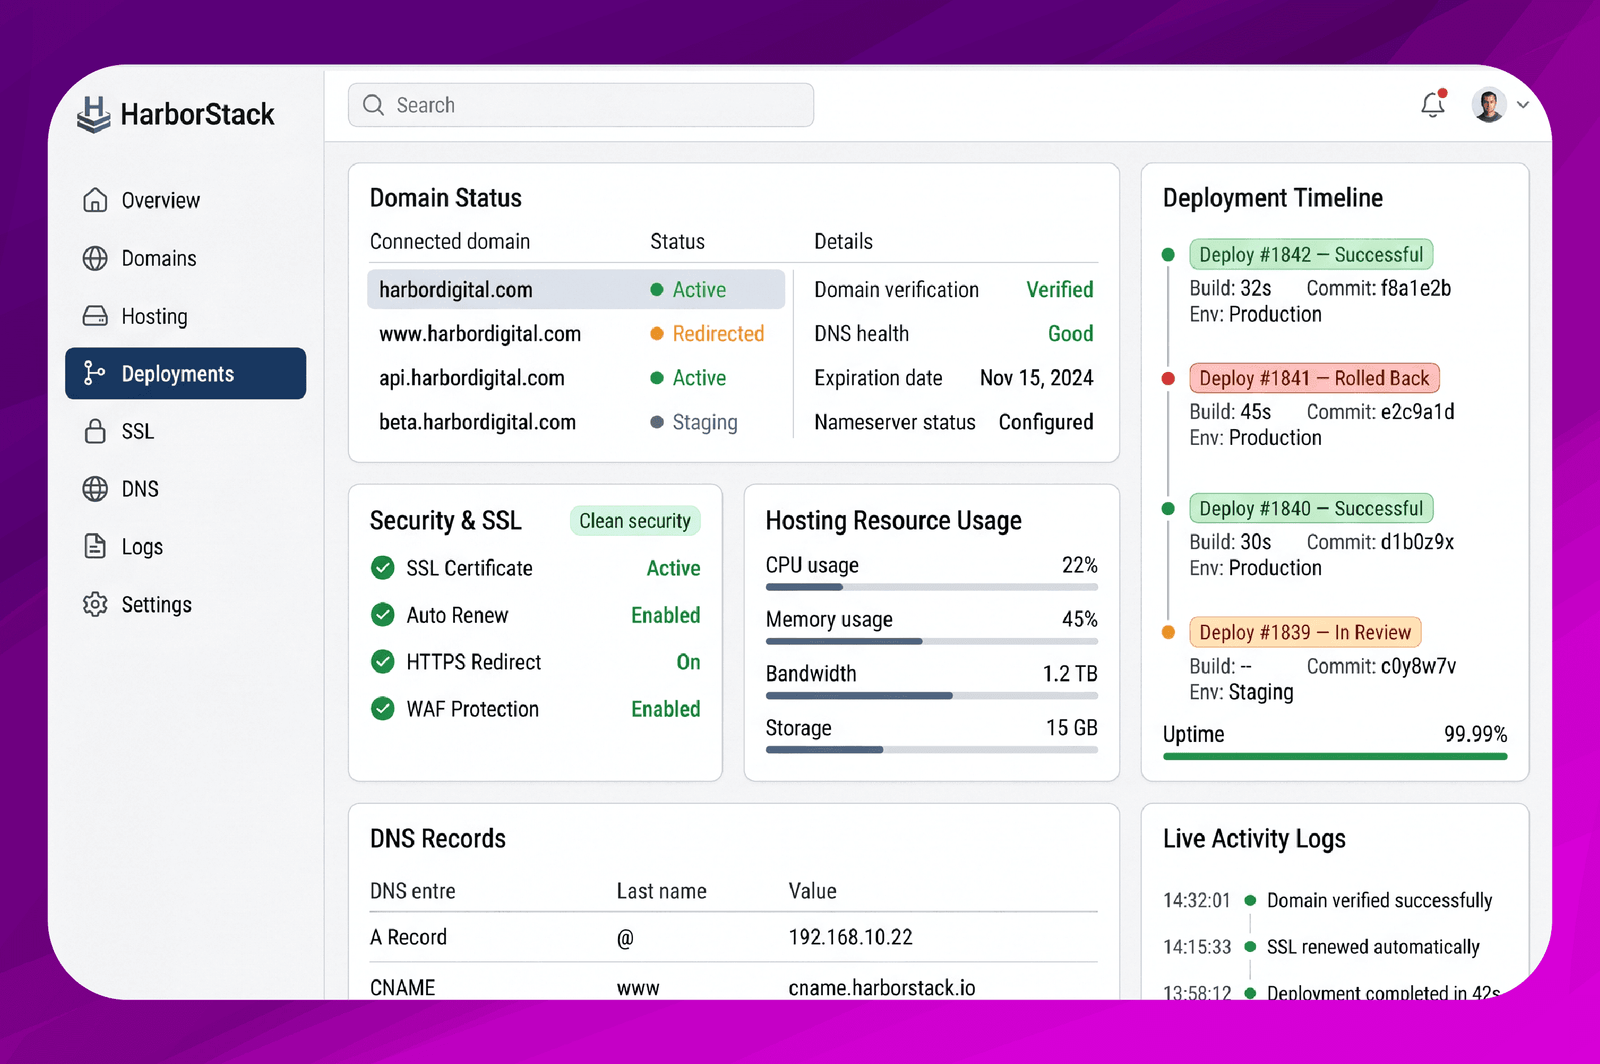Image resolution: width=1600 pixels, height=1064 pixels.
Task: Select the harbordigital.com domain row
Action: coord(576,289)
